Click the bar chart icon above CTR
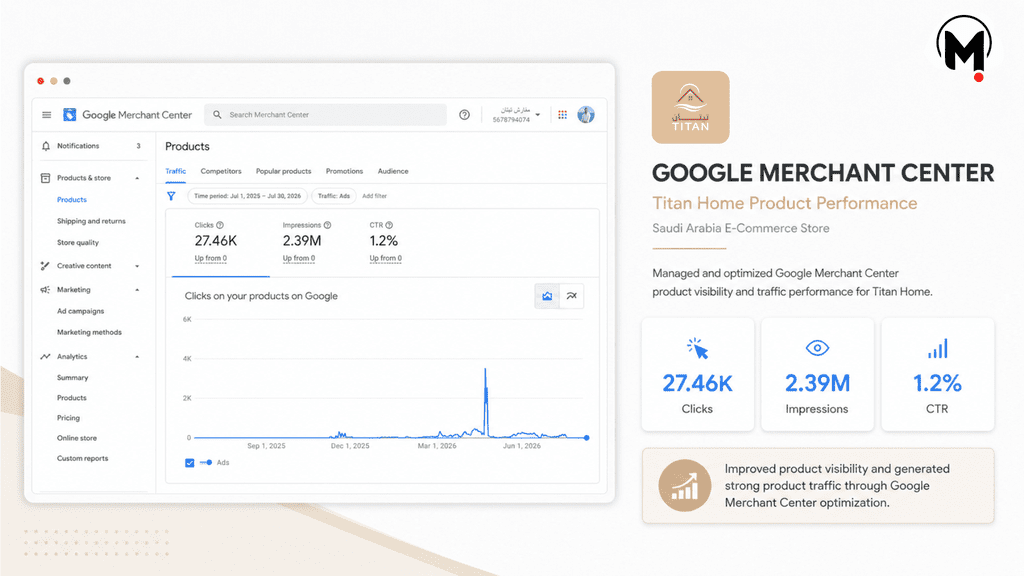1024x576 pixels. (937, 348)
